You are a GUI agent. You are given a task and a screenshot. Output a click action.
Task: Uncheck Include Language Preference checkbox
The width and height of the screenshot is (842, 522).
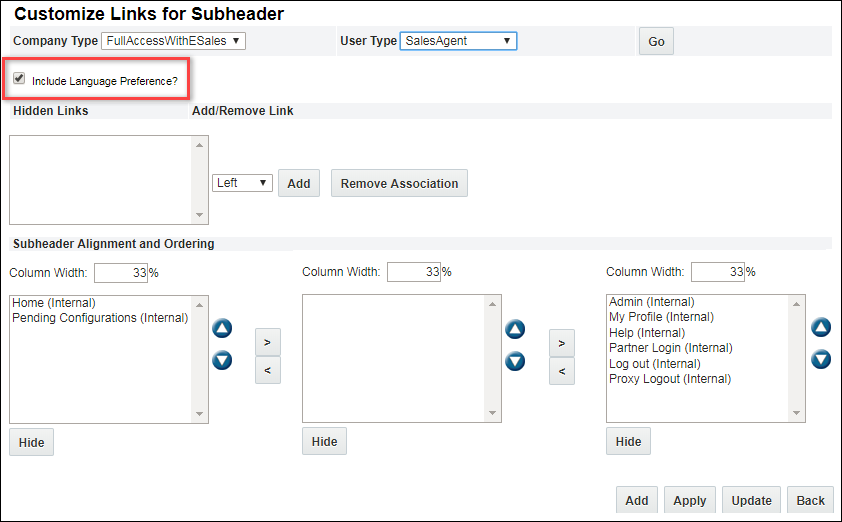19,78
